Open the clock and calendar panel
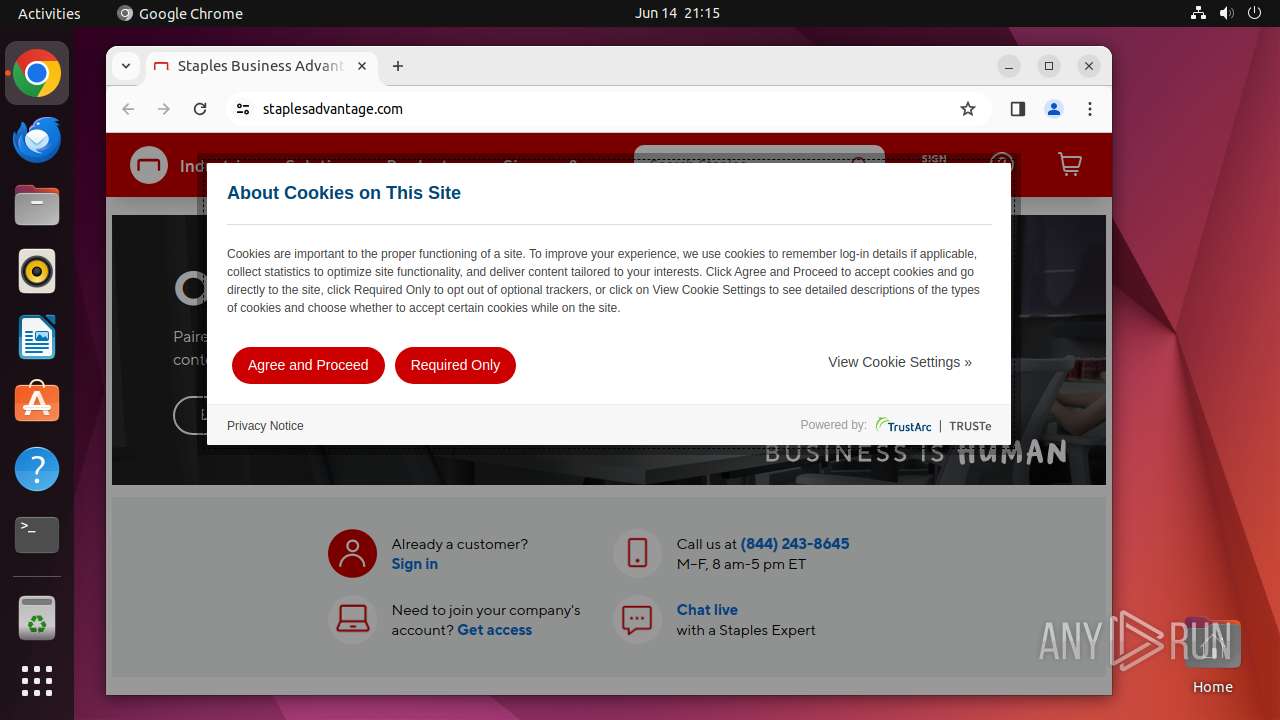 (x=677, y=13)
